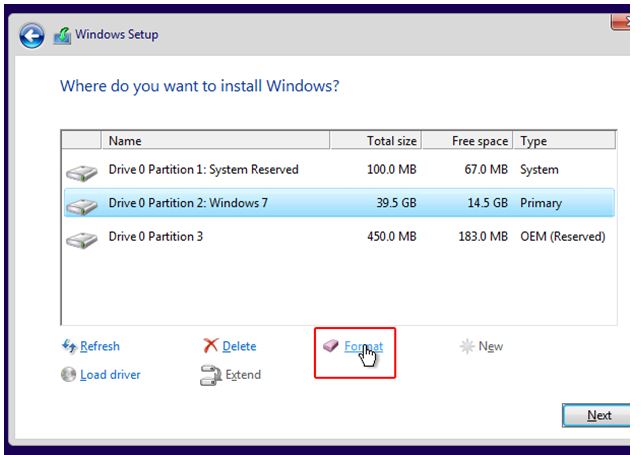Viewport: 642px width, 455px height.
Task: Click the Refresh link
Action: coord(100,346)
